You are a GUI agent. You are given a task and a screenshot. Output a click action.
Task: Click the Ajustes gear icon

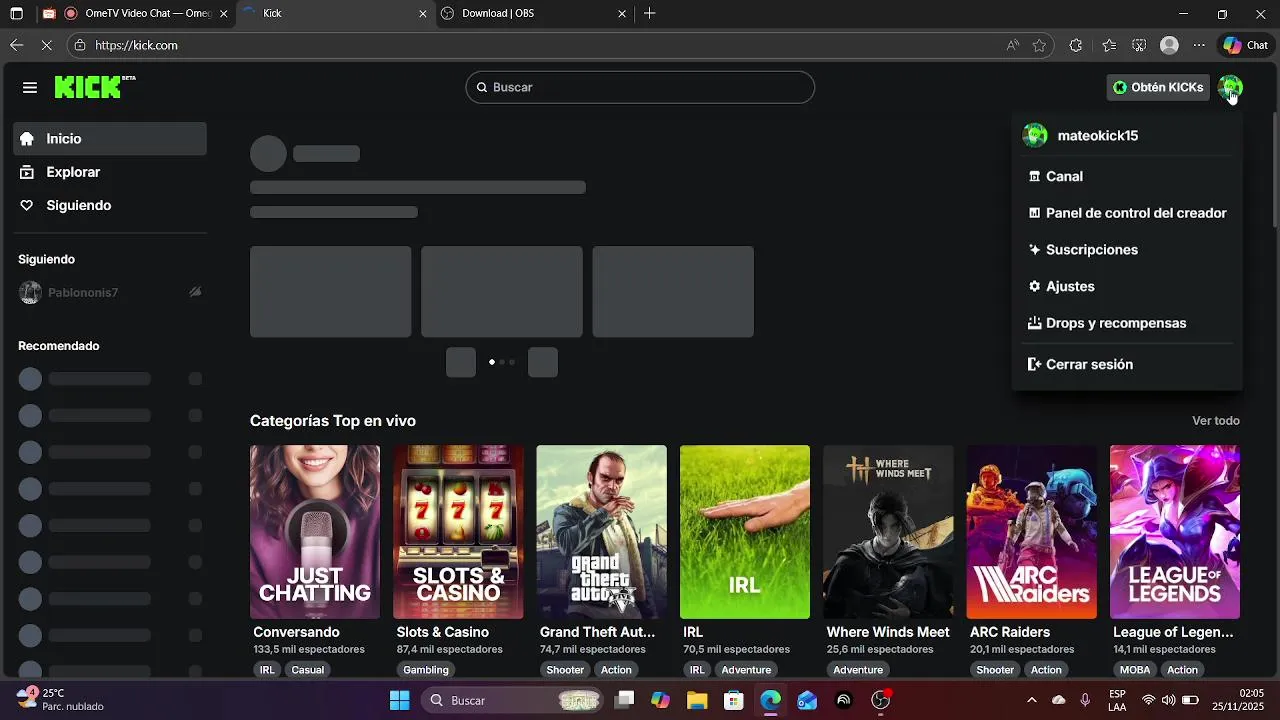tap(1034, 286)
